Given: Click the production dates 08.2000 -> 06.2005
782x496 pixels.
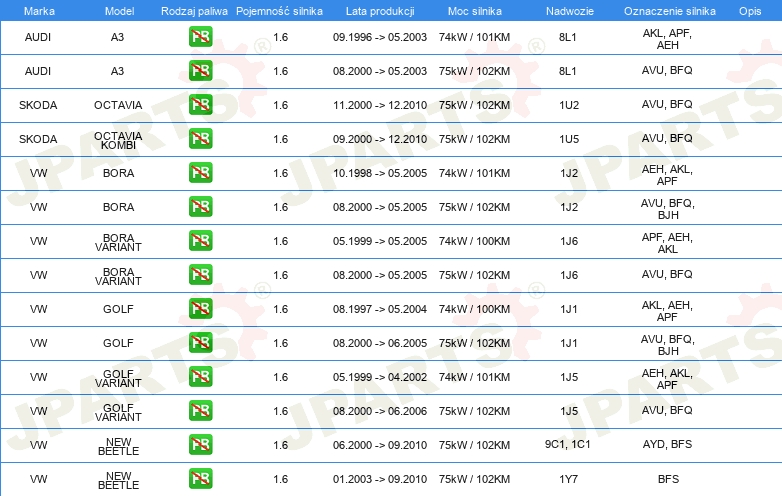Looking at the screenshot, I should [x=380, y=343].
